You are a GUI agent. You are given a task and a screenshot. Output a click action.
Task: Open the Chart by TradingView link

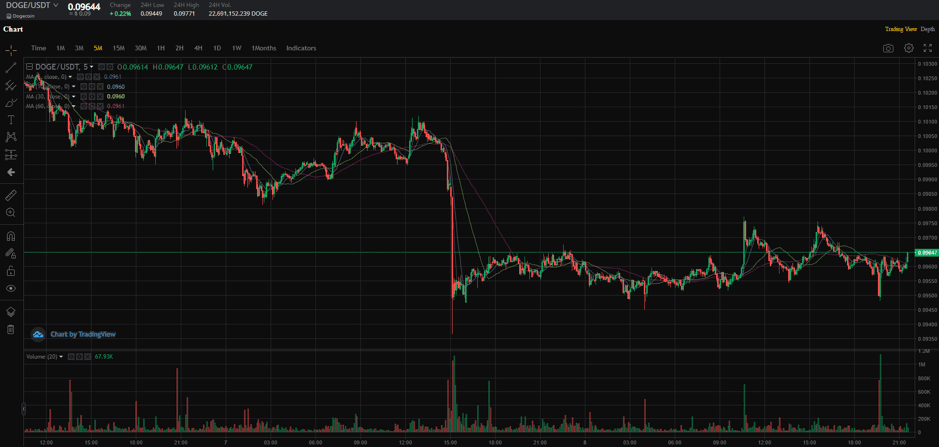click(x=82, y=334)
